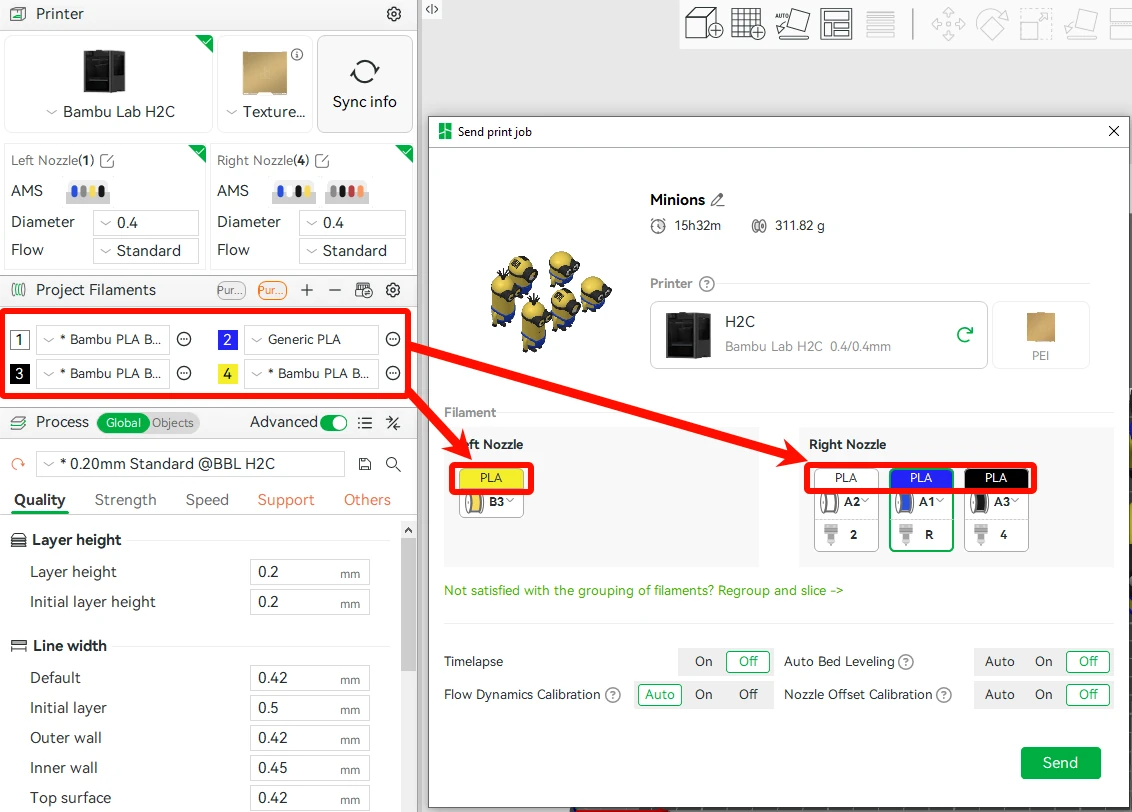Image resolution: width=1132 pixels, height=812 pixels.
Task: Open AMS filament sync icon
Action: [x=364, y=290]
